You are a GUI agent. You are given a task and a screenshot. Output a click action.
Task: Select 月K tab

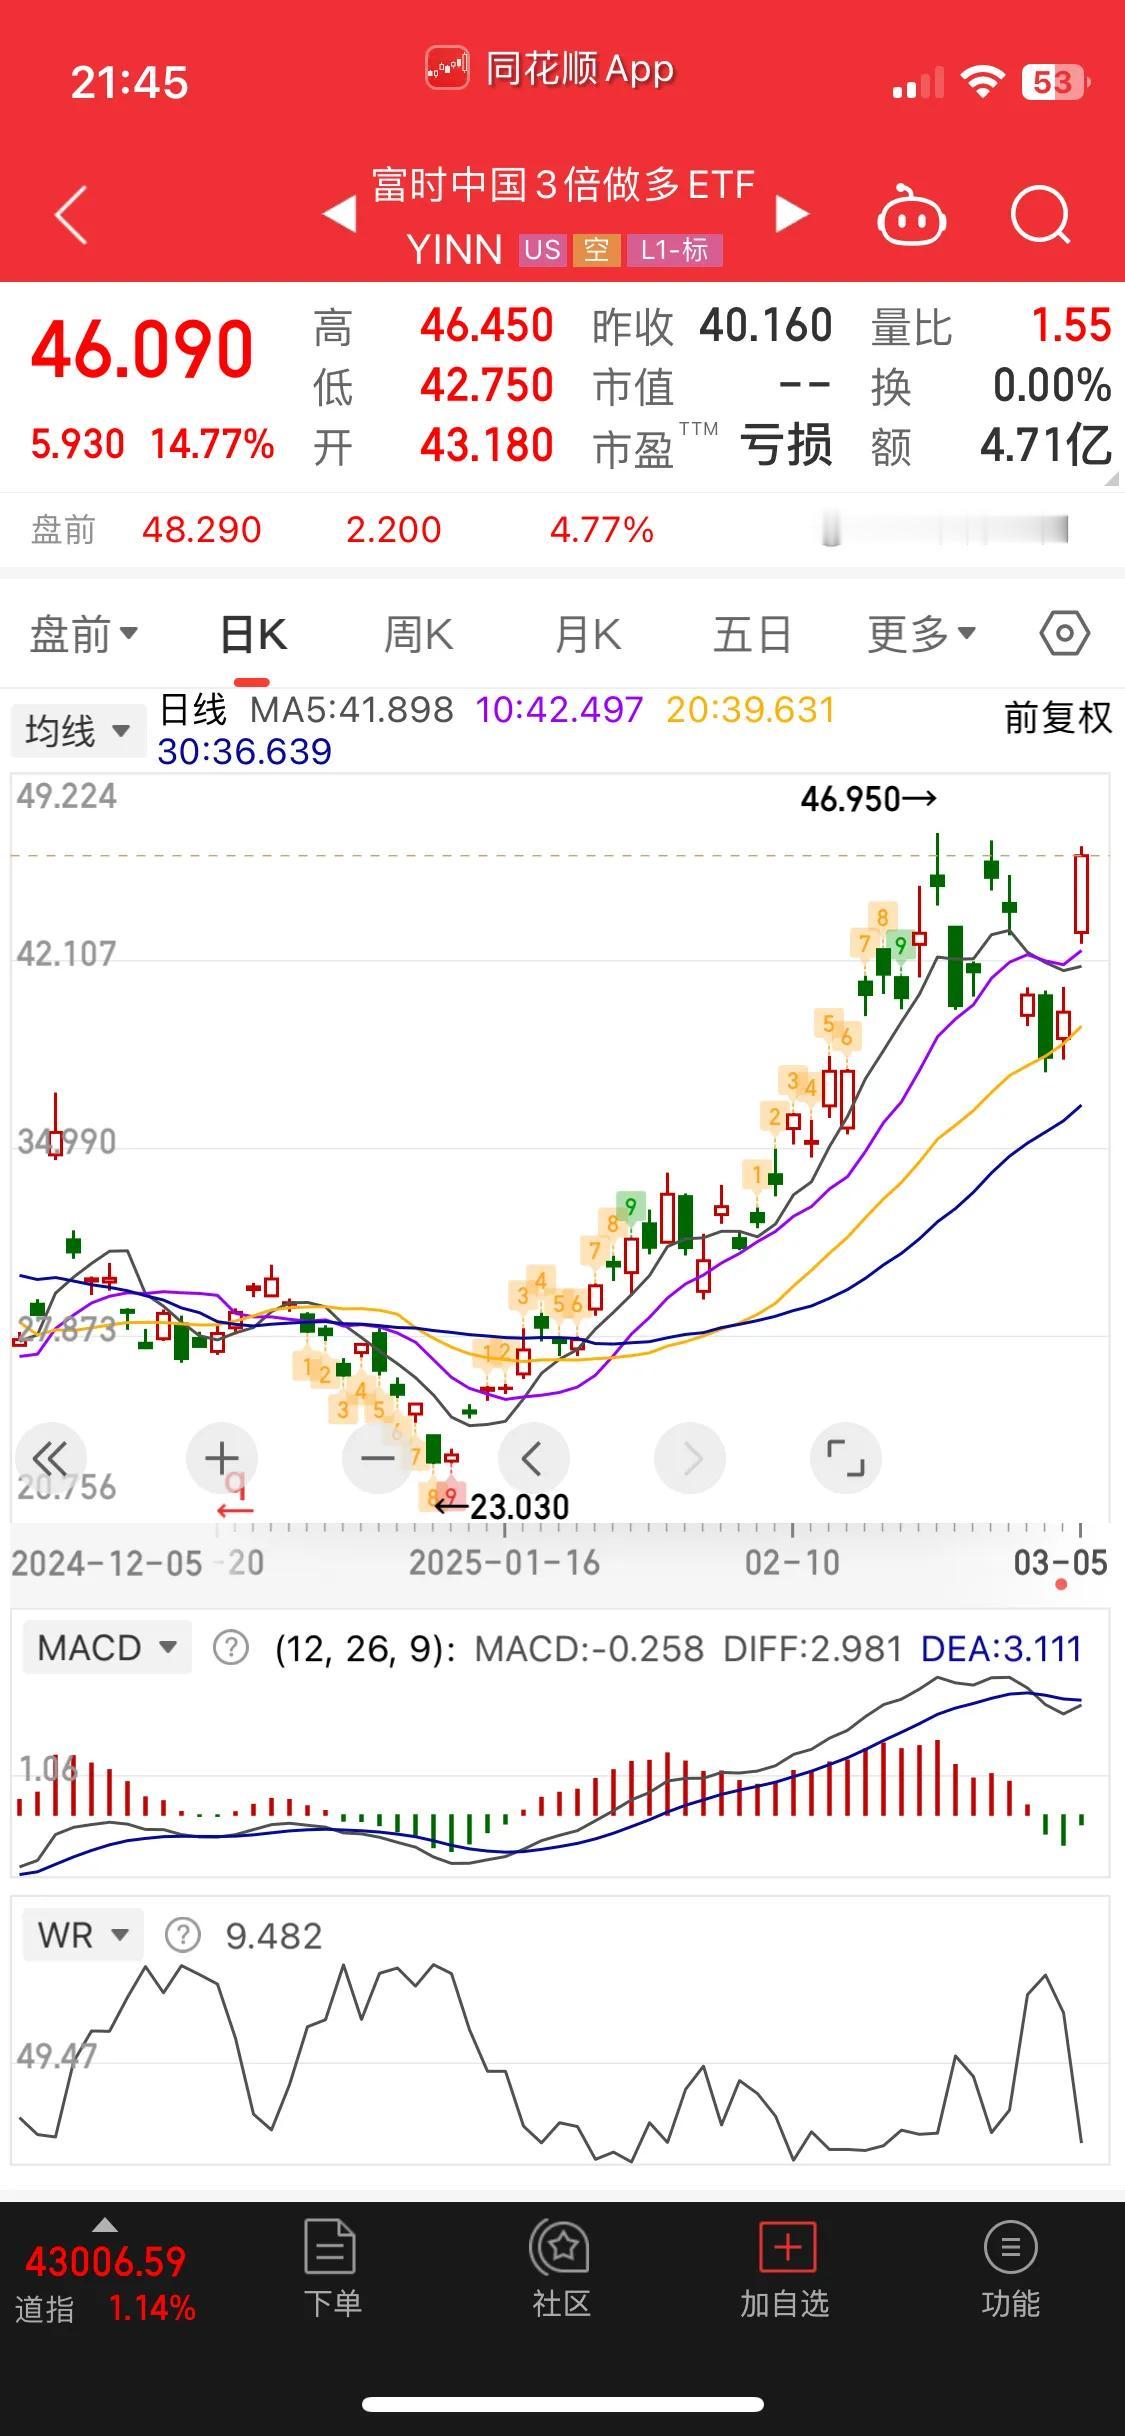[587, 634]
